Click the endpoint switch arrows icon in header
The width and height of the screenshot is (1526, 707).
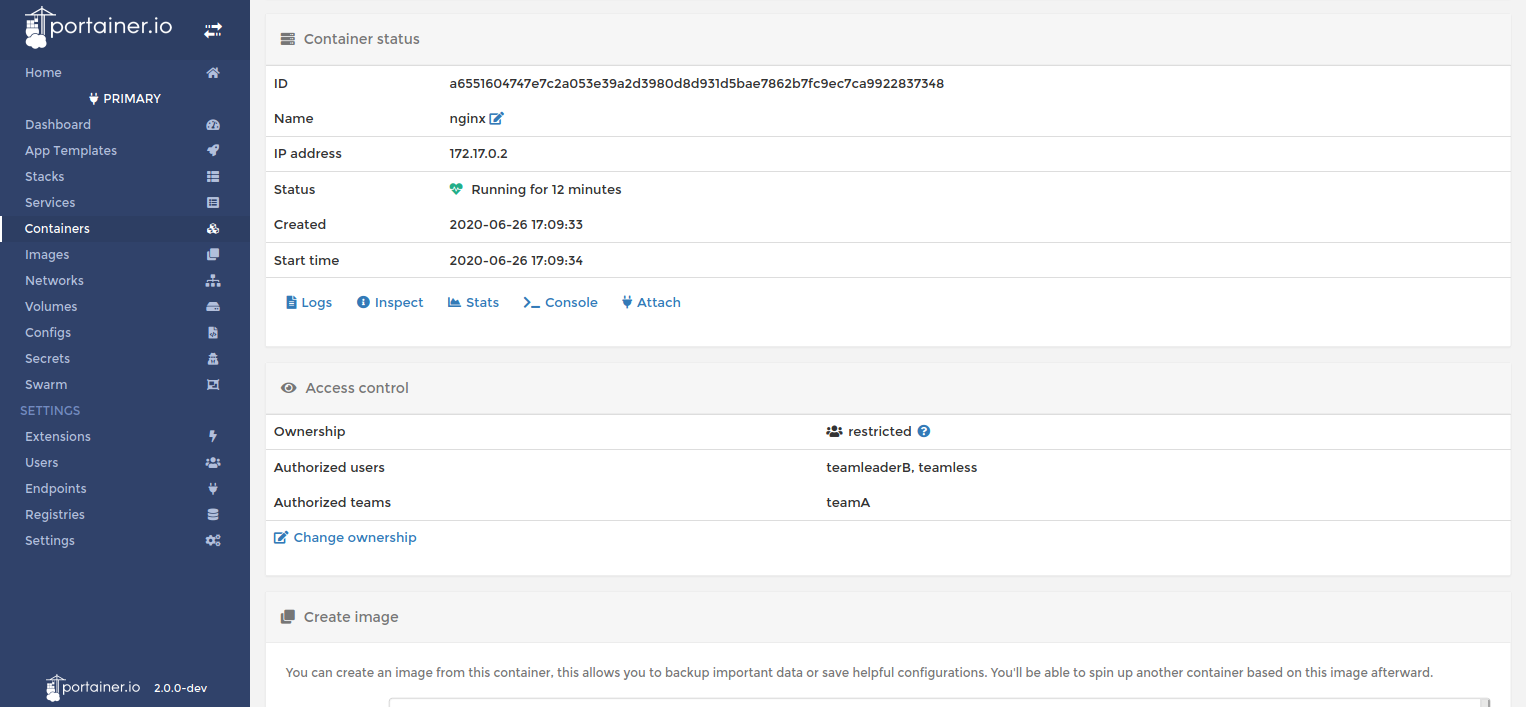213,29
